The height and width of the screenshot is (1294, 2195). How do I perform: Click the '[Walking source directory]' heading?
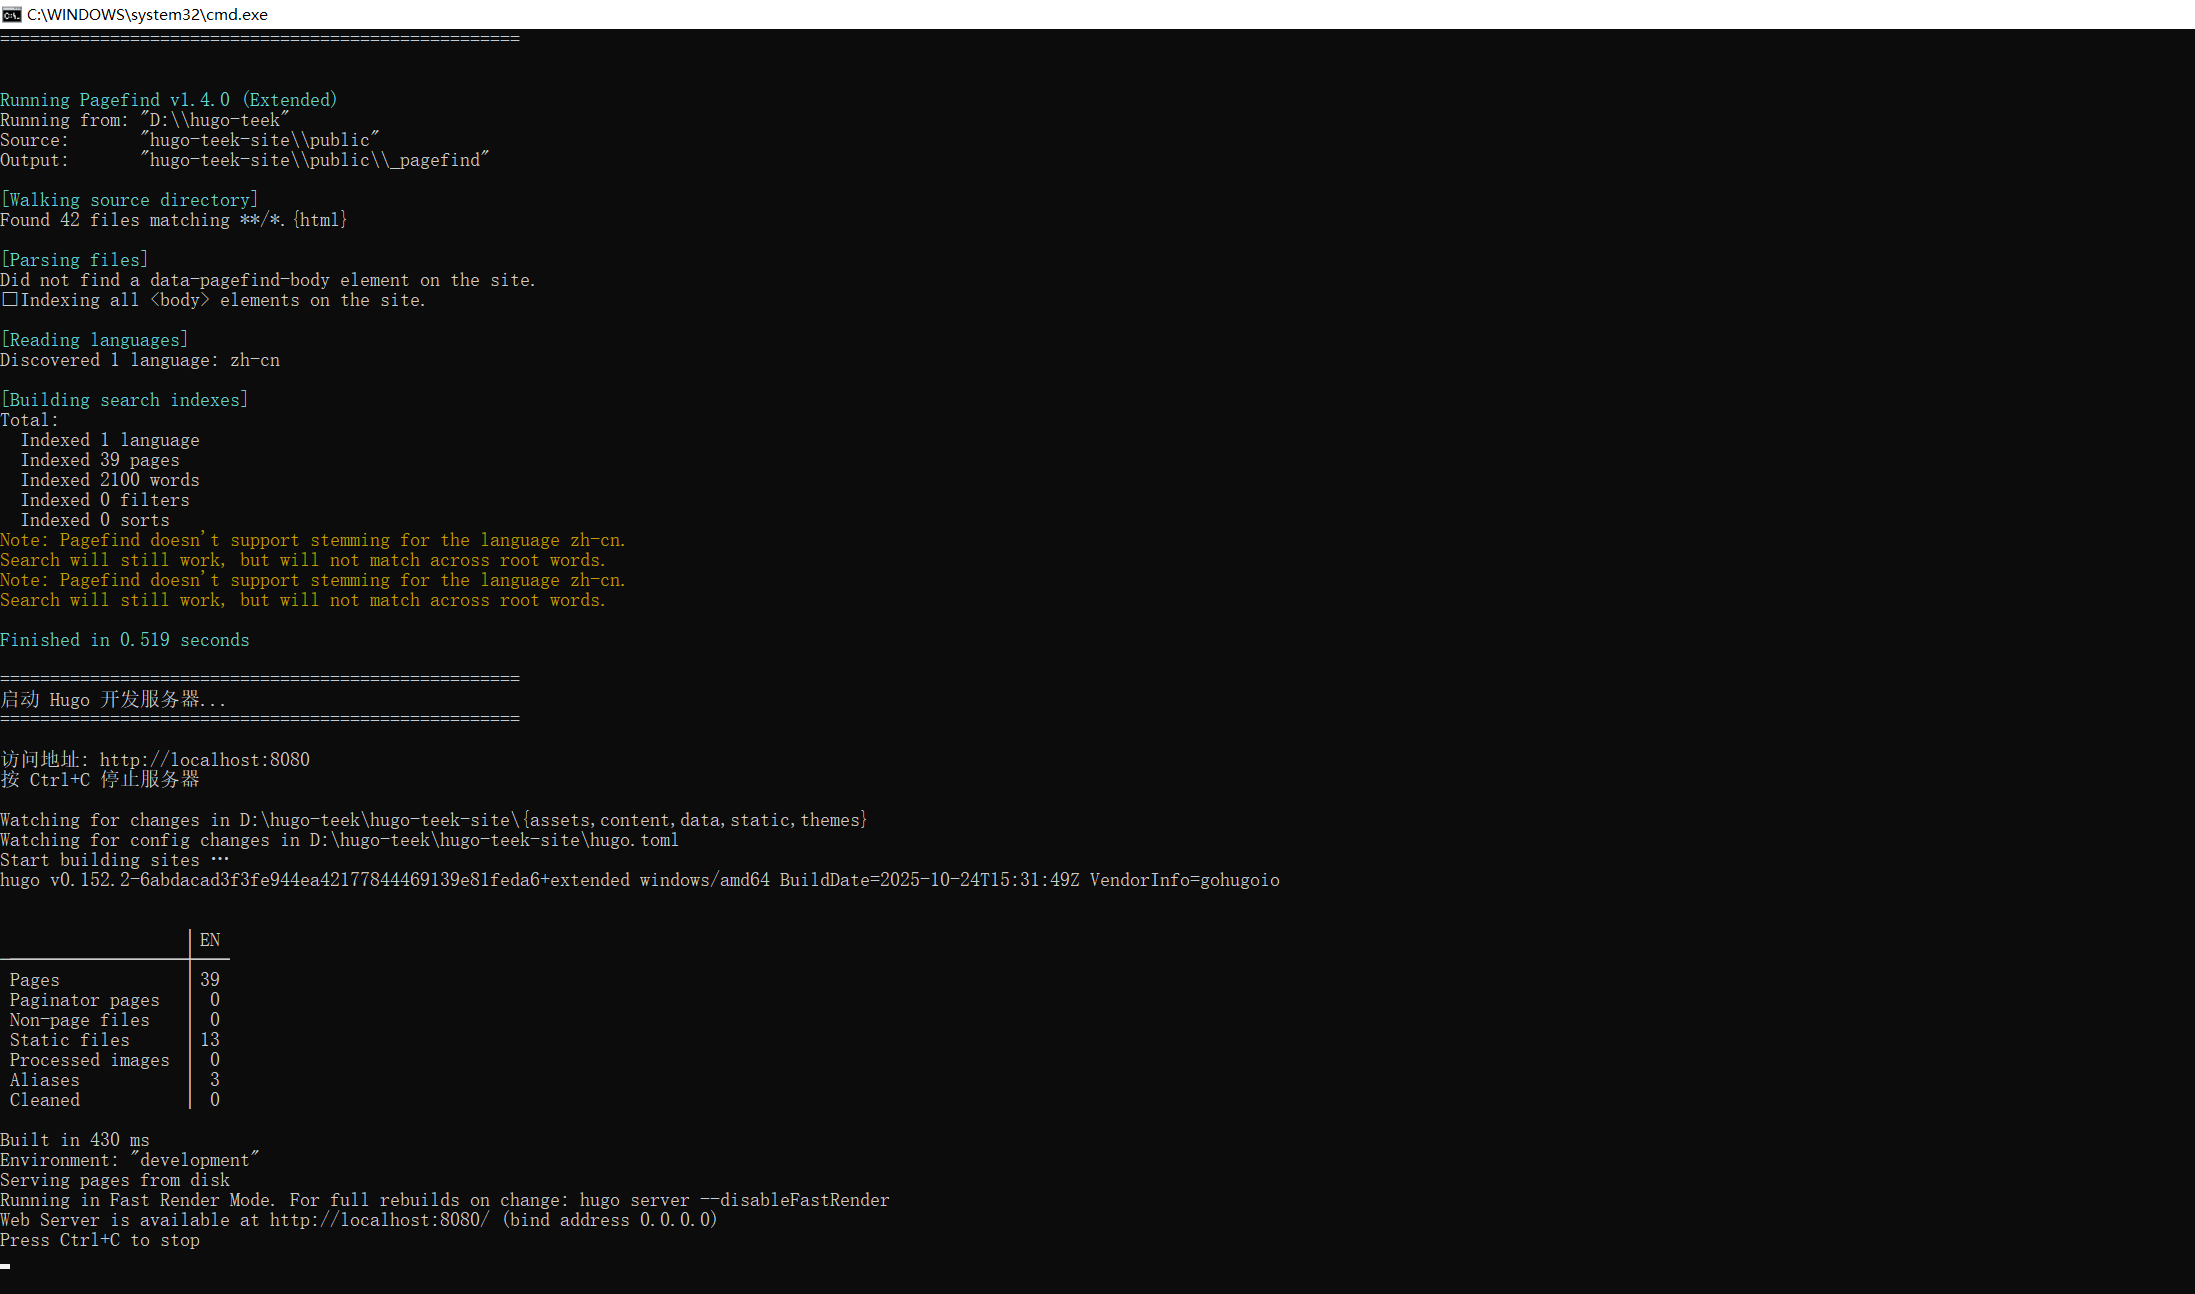129,200
